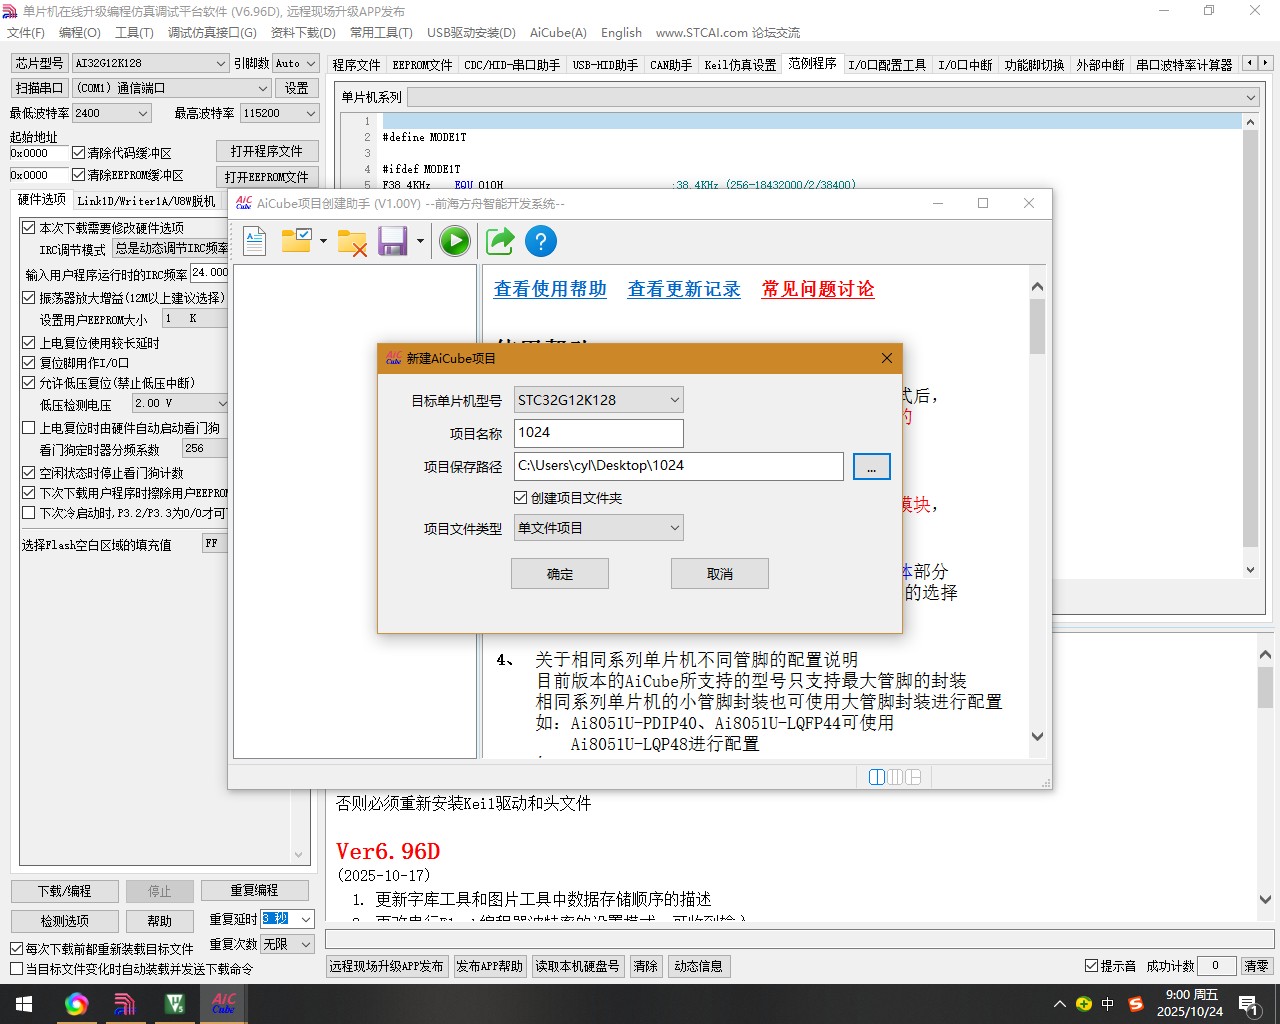
Task: Select the AiCube icon on the taskbar
Action: click(222, 1003)
